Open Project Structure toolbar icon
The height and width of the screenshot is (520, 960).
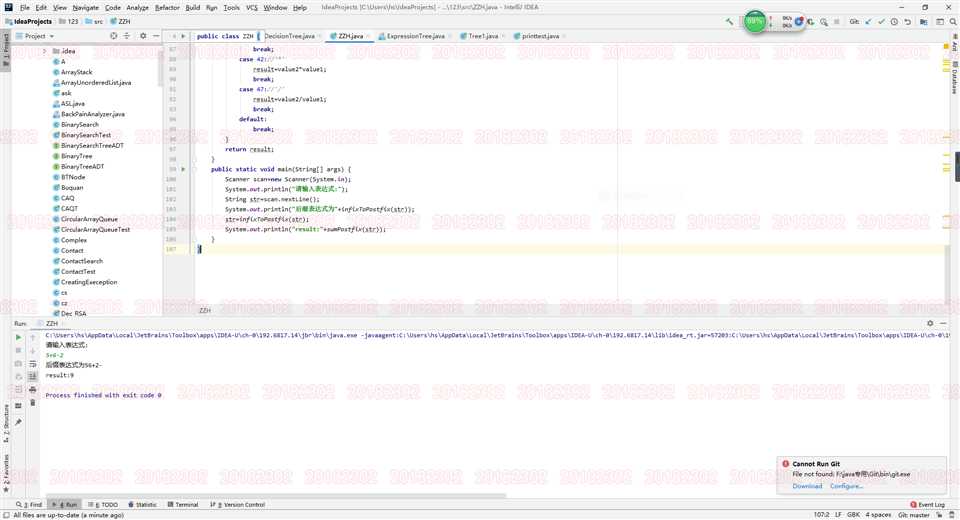pos(924,21)
